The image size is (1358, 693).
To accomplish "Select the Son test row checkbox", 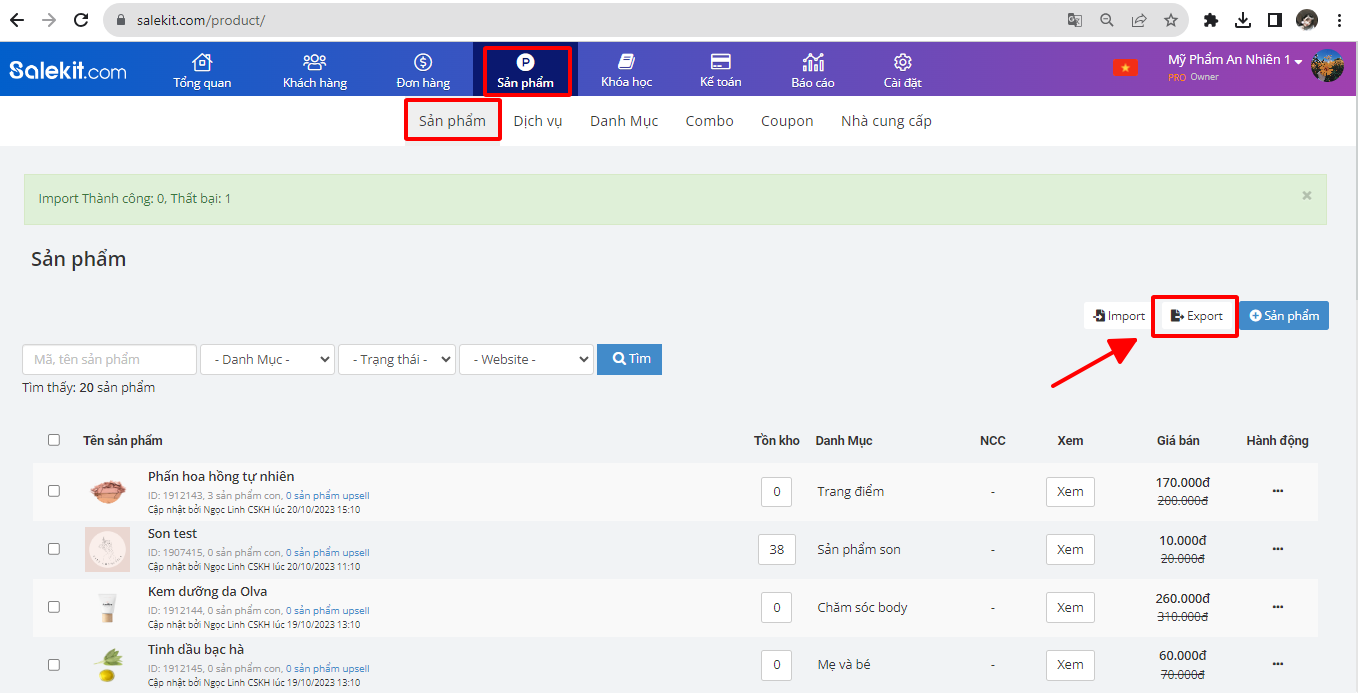I will pos(54,549).
